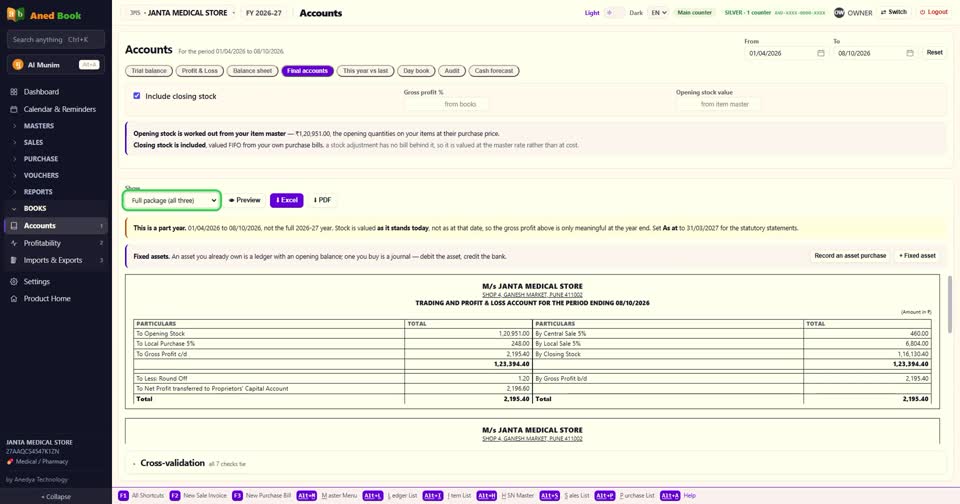960x504 pixels.
Task: Download the Excel export
Action: [287, 200]
